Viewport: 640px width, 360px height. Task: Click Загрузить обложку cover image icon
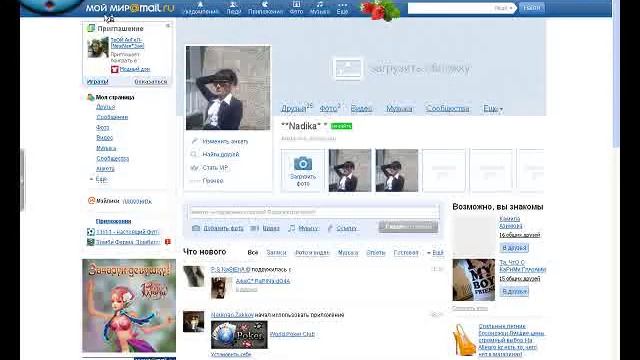(347, 68)
